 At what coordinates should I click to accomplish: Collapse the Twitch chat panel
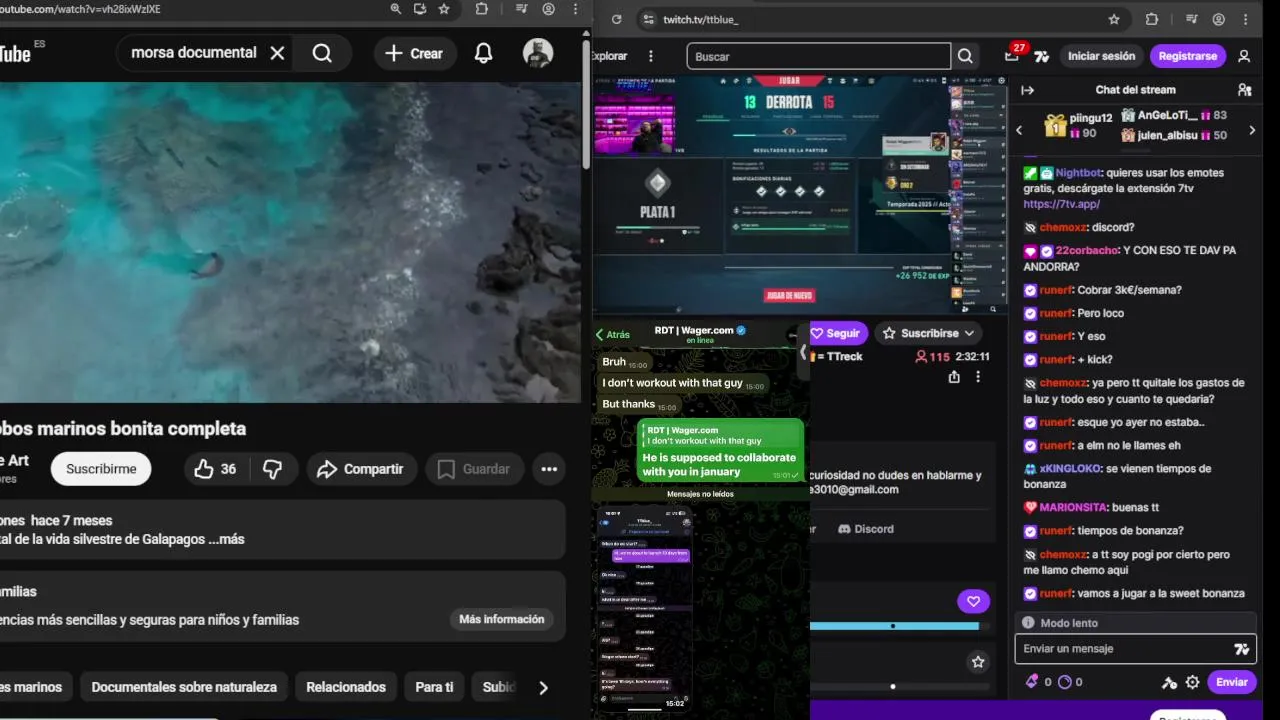click(1027, 90)
